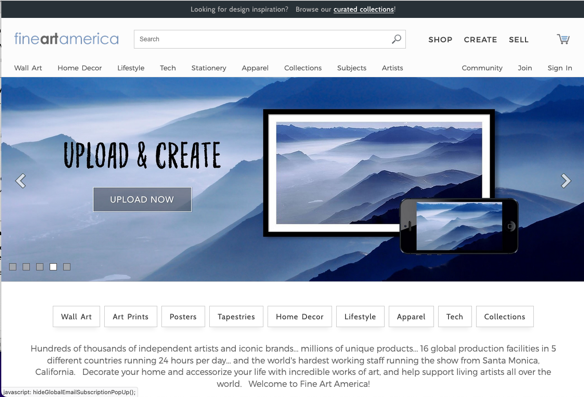Advance to next carousel slide

click(566, 181)
